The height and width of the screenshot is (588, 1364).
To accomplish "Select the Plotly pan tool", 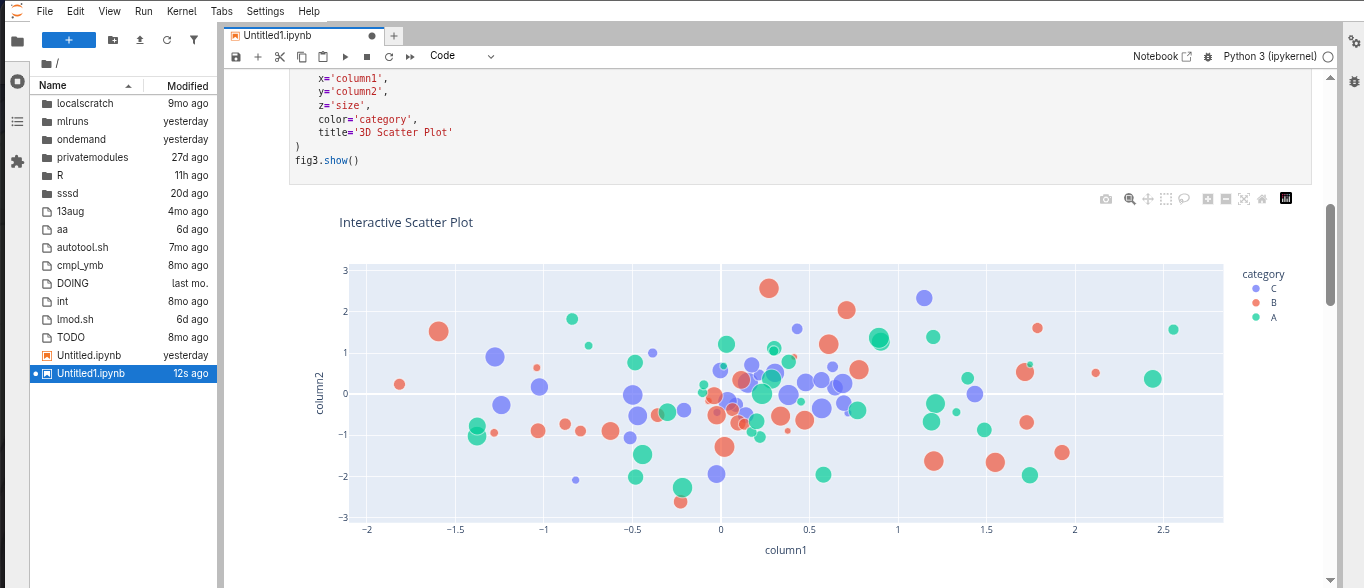I will tap(1148, 199).
